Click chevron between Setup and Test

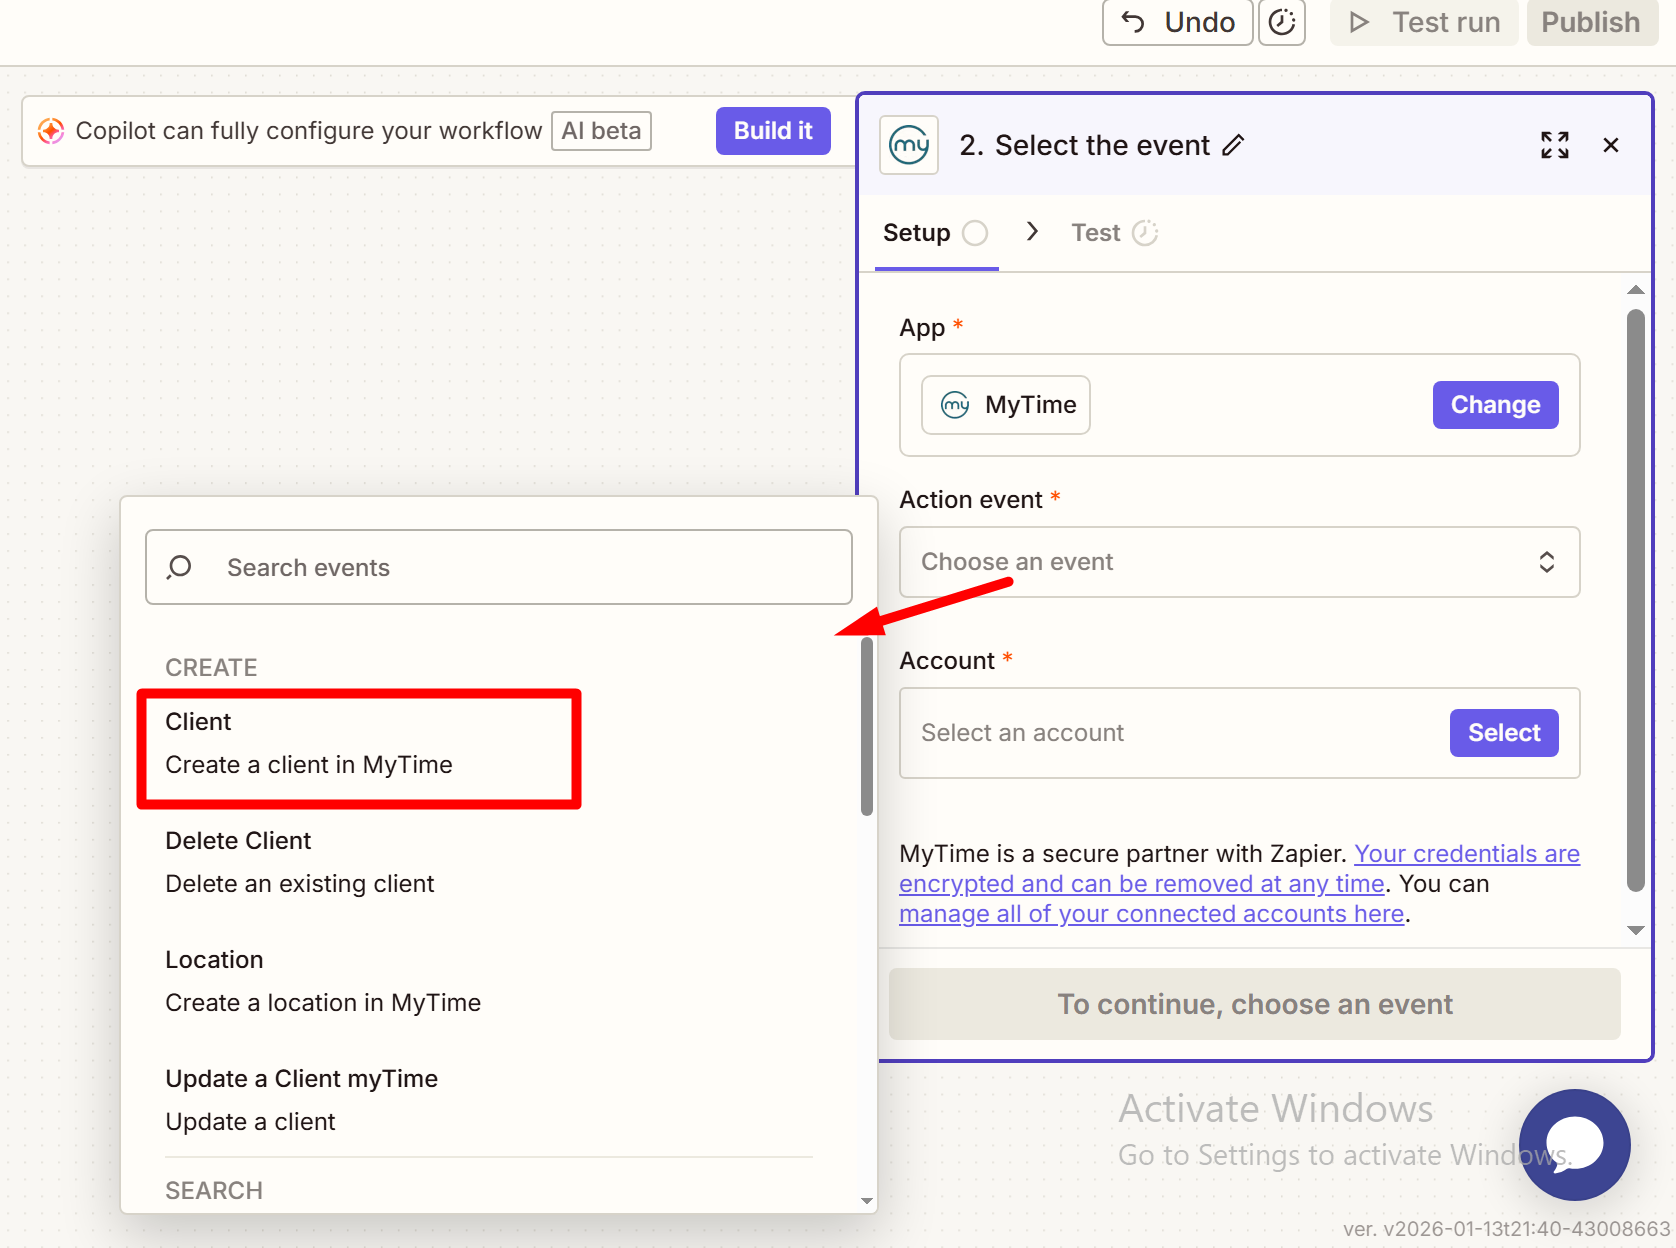1032,232
